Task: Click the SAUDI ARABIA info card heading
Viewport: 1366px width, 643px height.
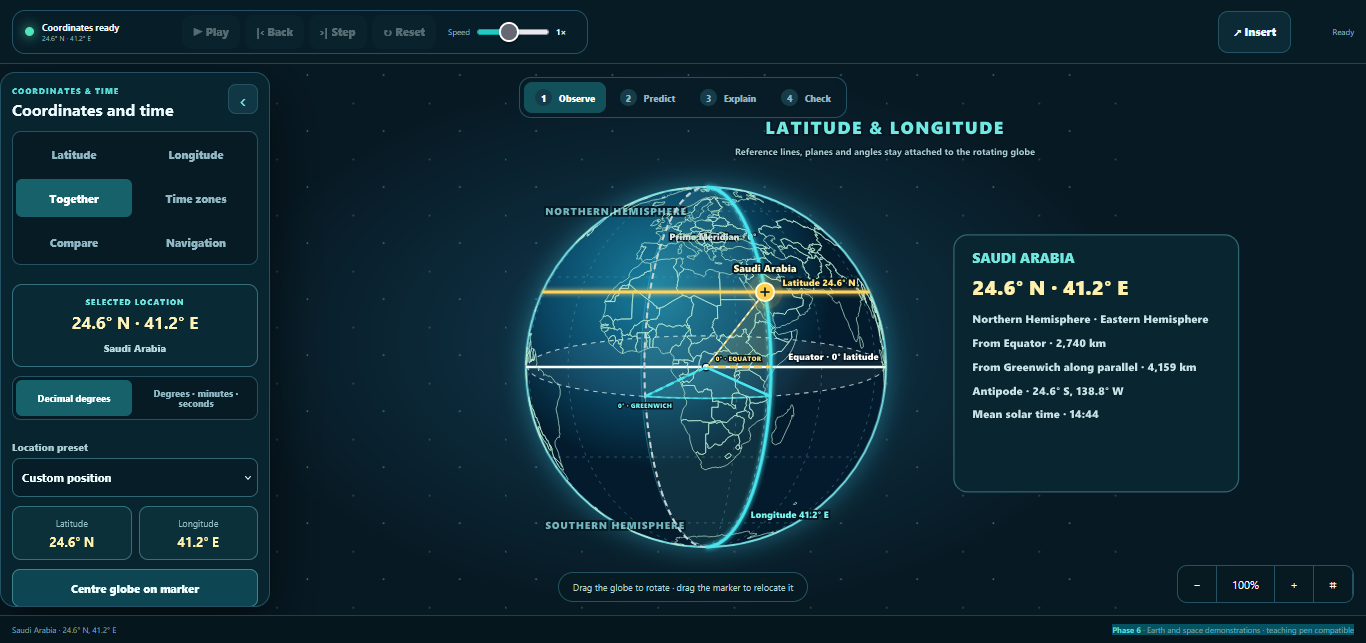Action: tap(1023, 258)
